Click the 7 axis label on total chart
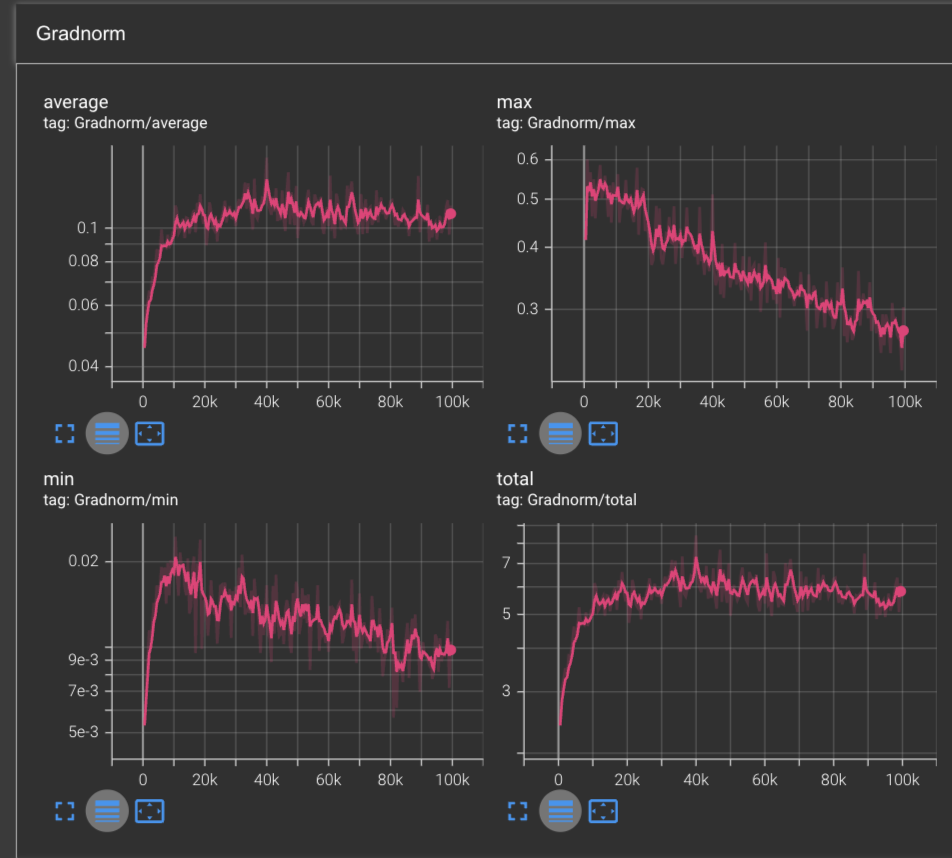 click(506, 563)
